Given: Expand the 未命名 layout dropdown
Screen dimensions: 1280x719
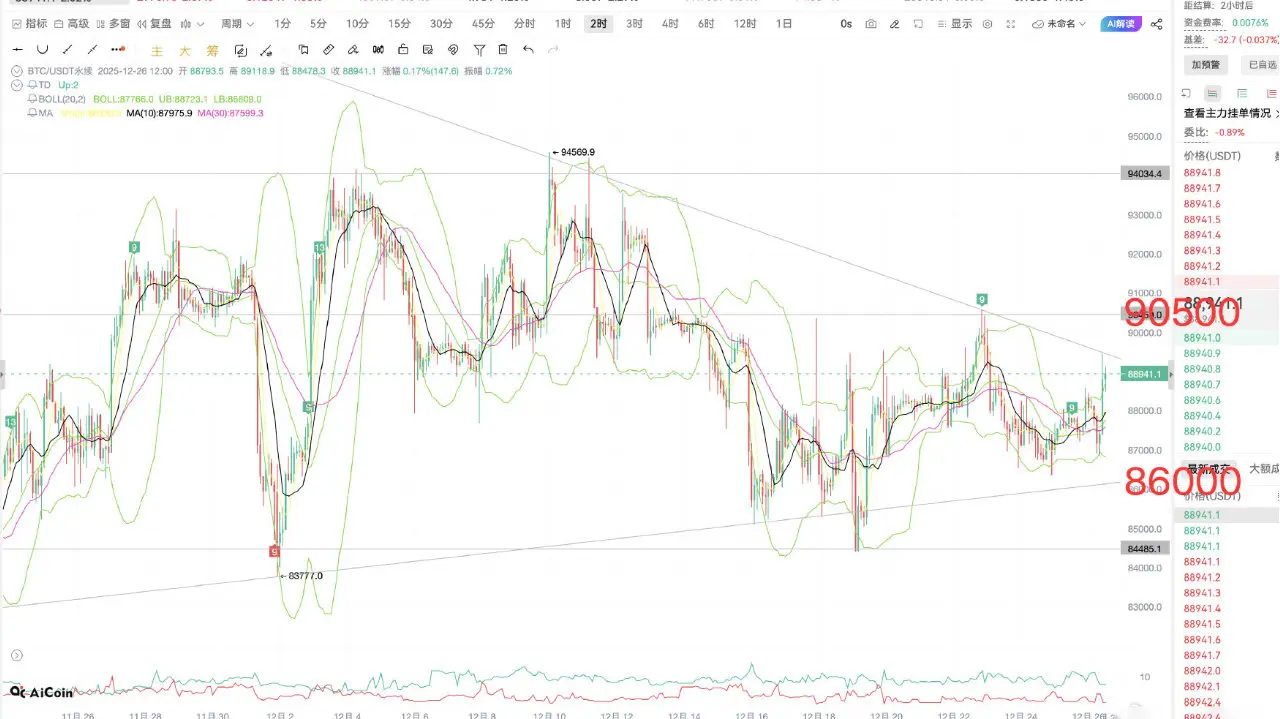Looking at the screenshot, I should tap(1059, 24).
